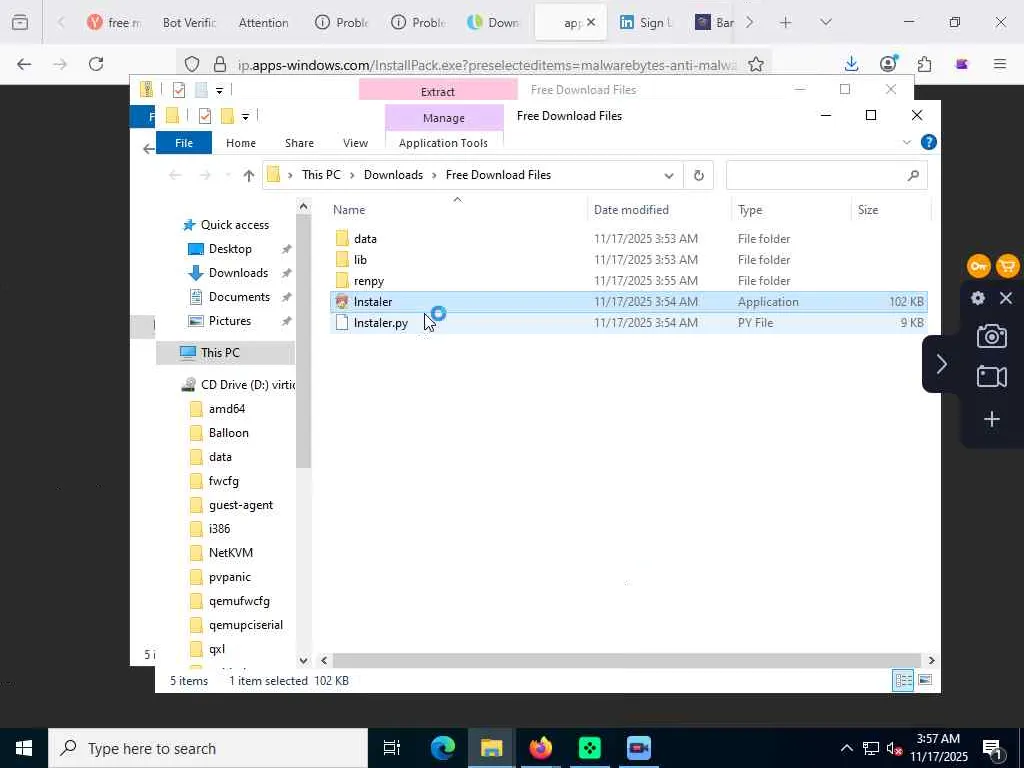Click the Explorer back arrow
Viewport: 1024px width, 768px height.
pyautogui.click(x=174, y=175)
